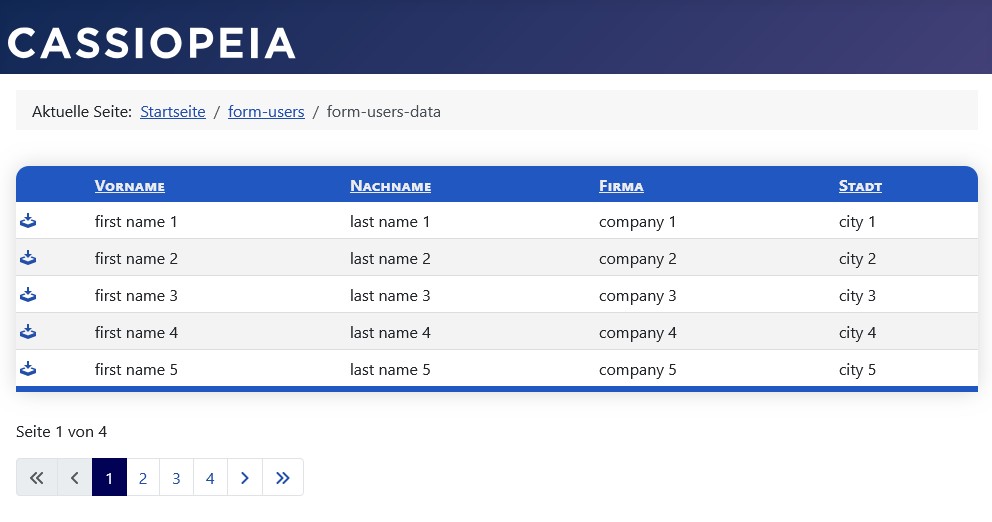
Task: Select page 2 in pagination
Action: (x=143, y=478)
